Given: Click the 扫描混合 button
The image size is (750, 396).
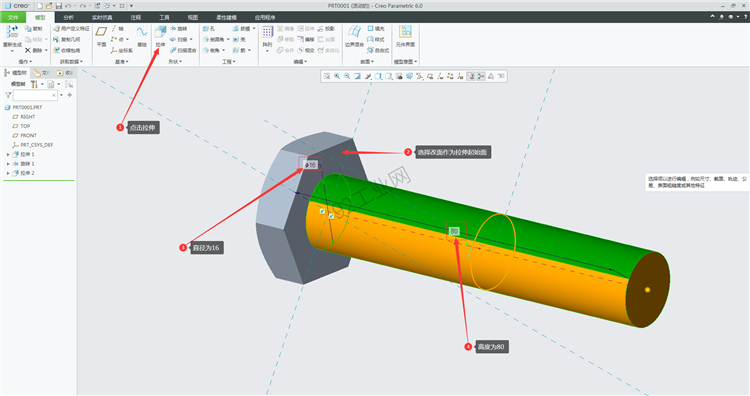Looking at the screenshot, I should tap(184, 50).
